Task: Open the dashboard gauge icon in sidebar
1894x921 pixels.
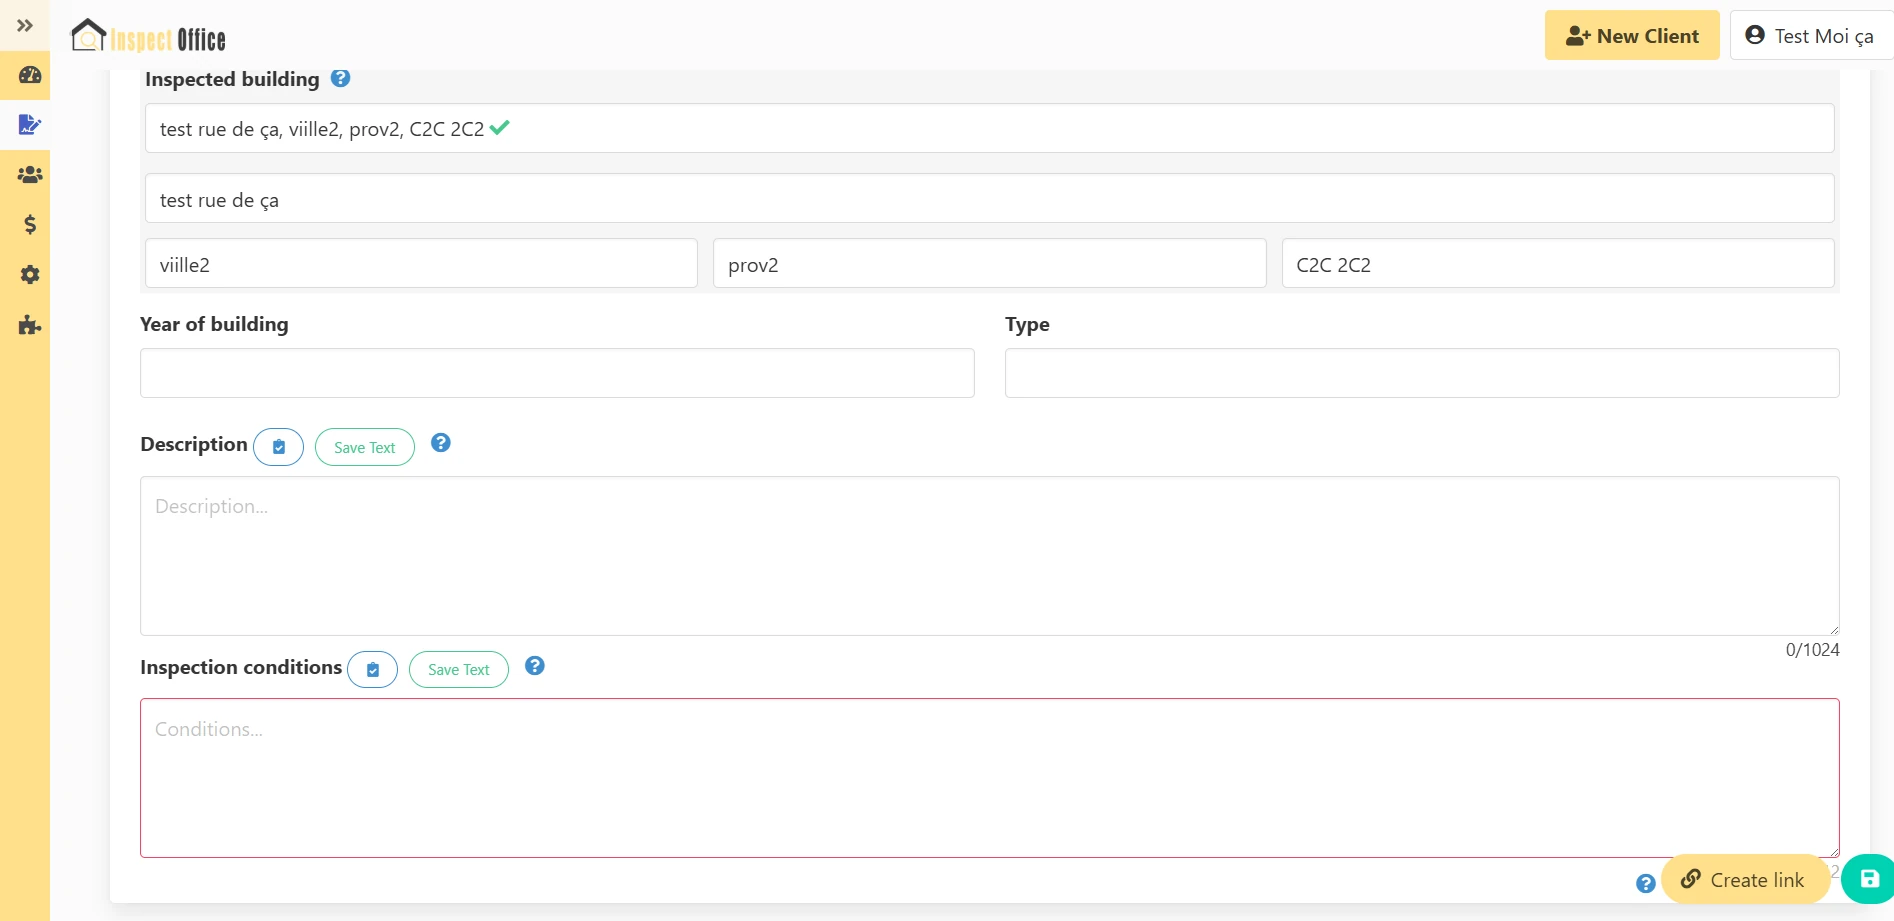Action: [30, 75]
